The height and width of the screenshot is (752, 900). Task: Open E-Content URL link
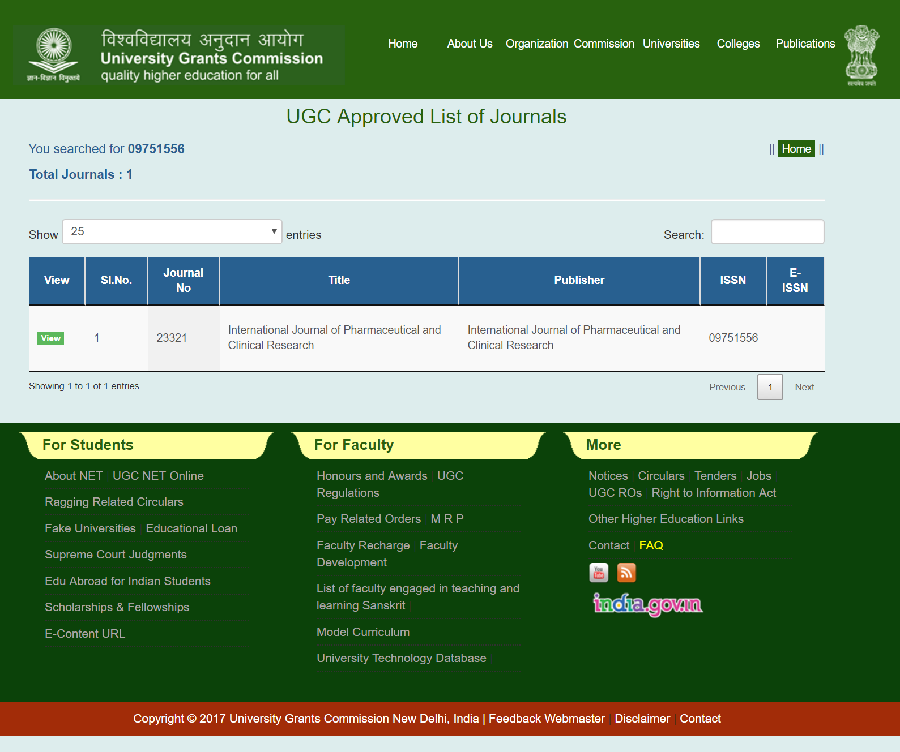click(x=85, y=634)
